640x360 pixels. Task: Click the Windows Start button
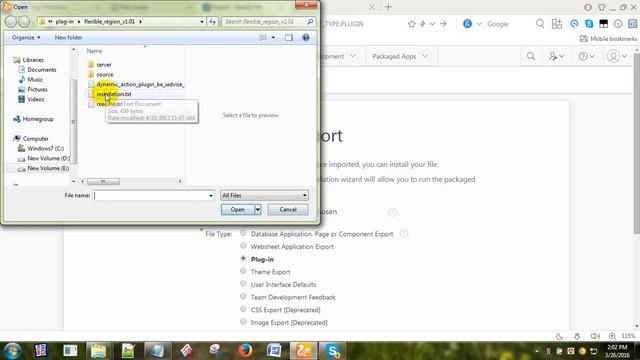[x=12, y=351]
